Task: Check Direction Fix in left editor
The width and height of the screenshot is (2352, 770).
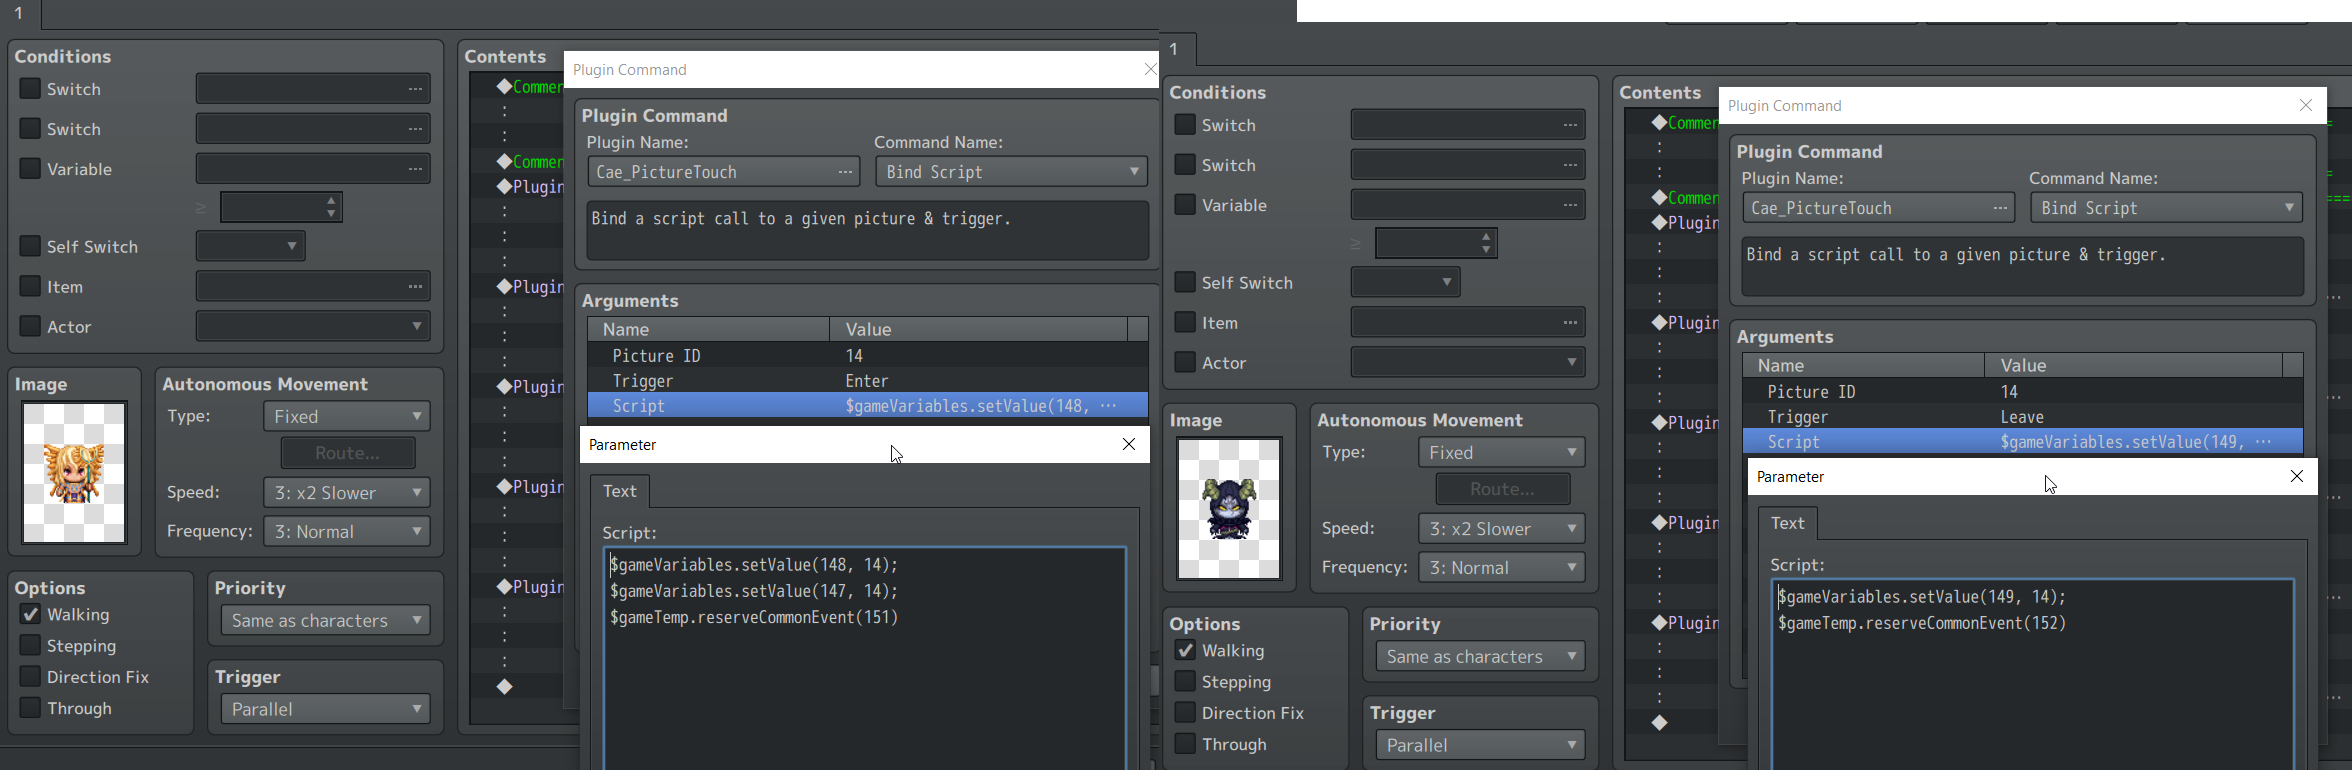Action: tap(30, 677)
